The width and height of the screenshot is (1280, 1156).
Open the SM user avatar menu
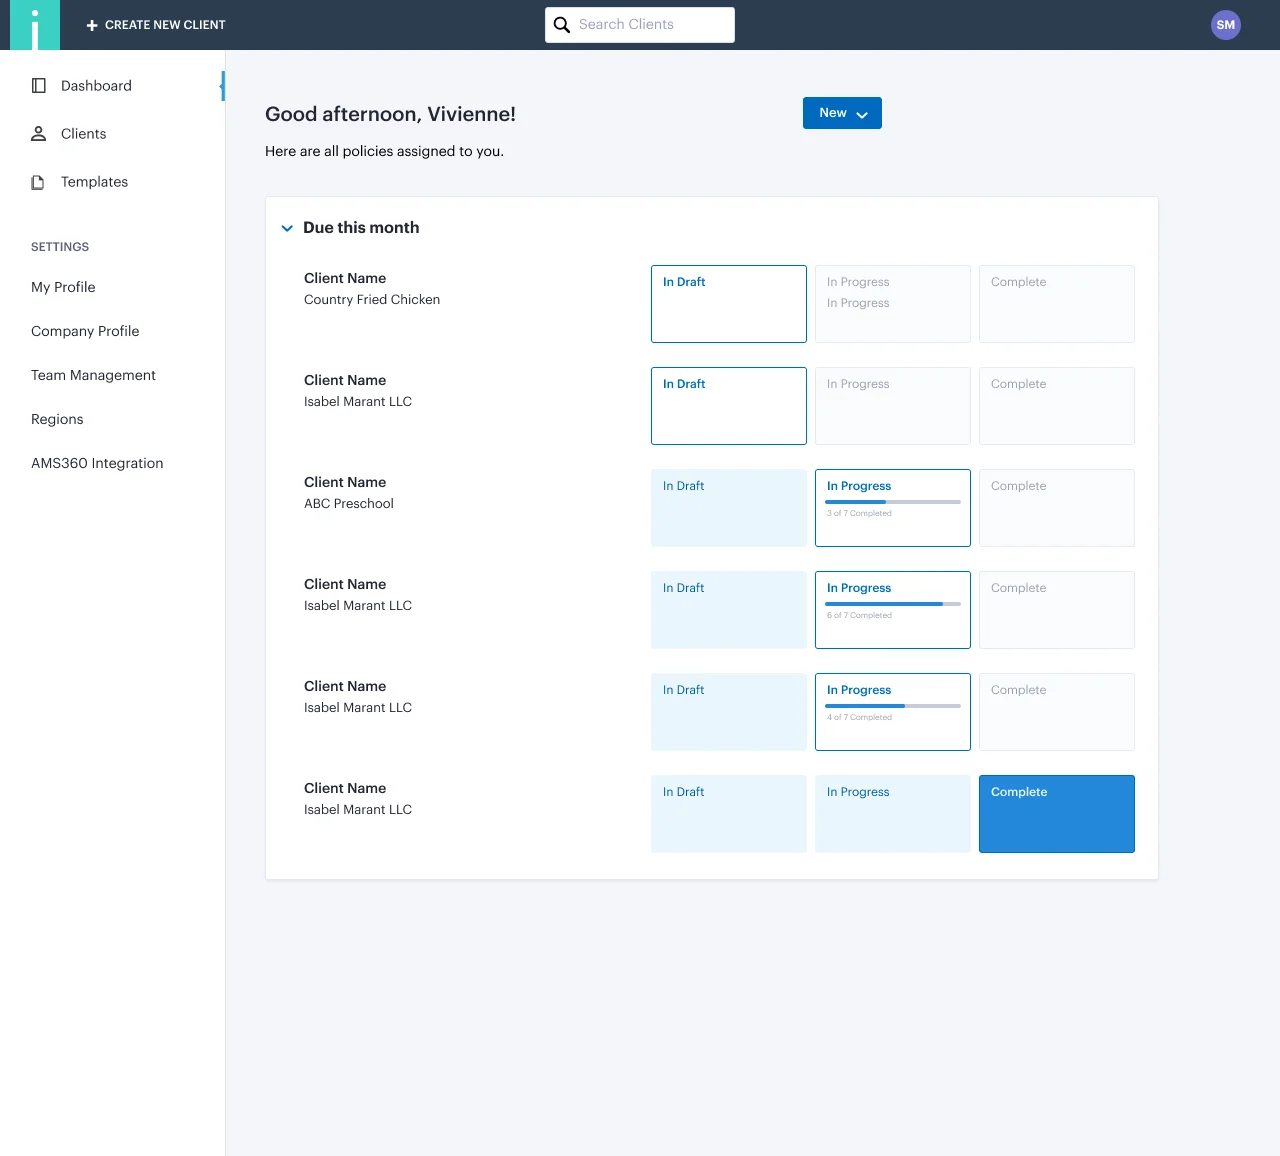tap(1226, 24)
